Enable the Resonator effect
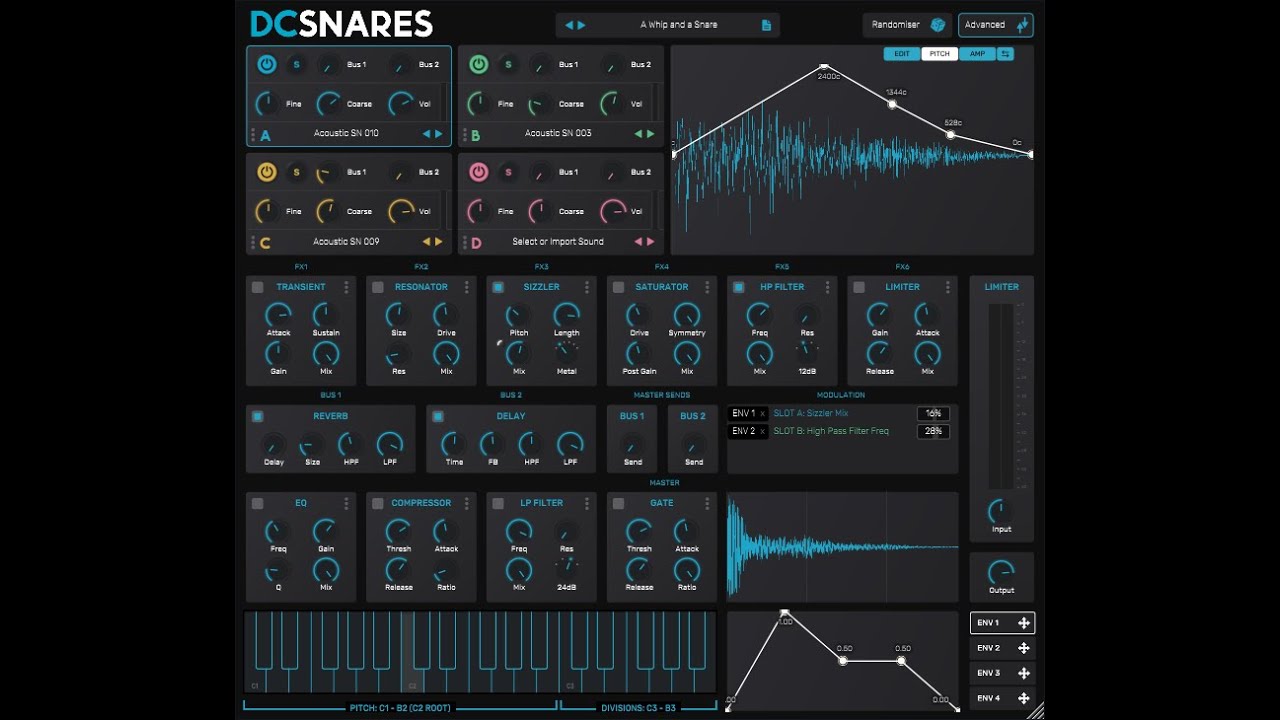 tap(378, 287)
